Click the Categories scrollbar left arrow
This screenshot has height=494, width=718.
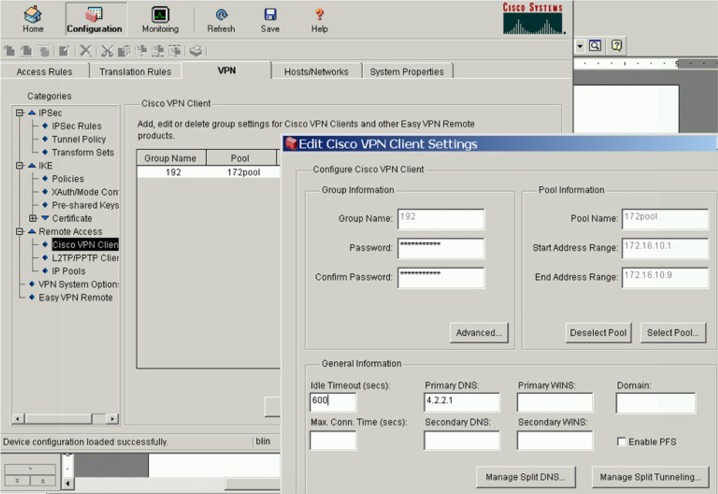click(x=18, y=418)
